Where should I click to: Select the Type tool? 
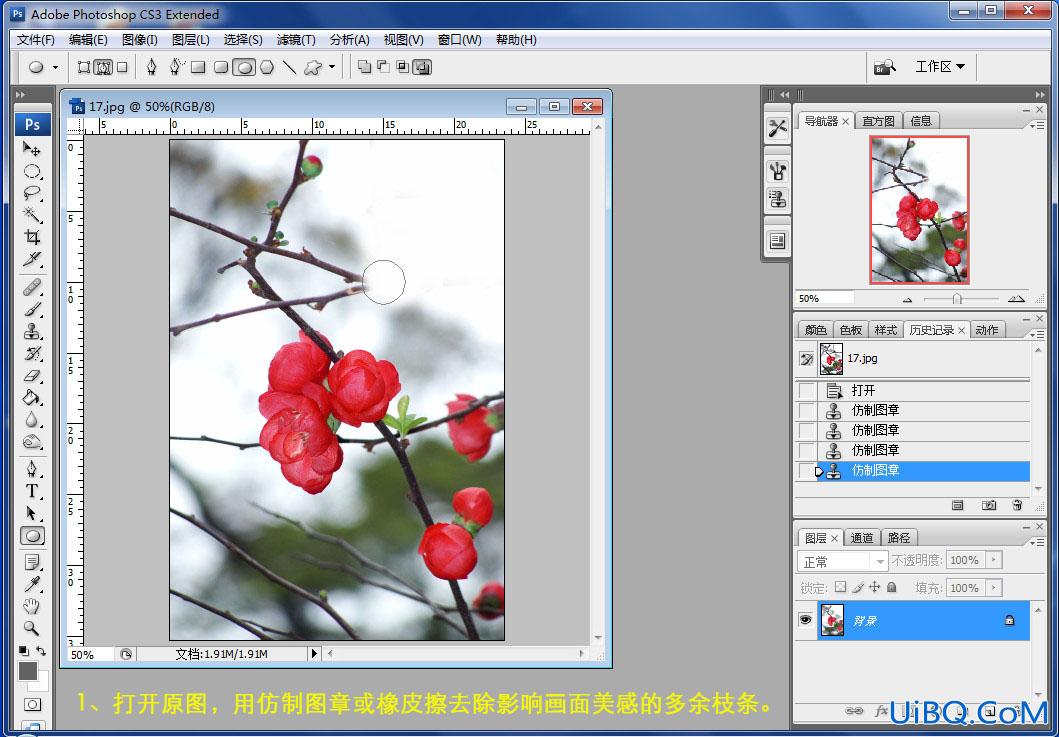[x=32, y=491]
